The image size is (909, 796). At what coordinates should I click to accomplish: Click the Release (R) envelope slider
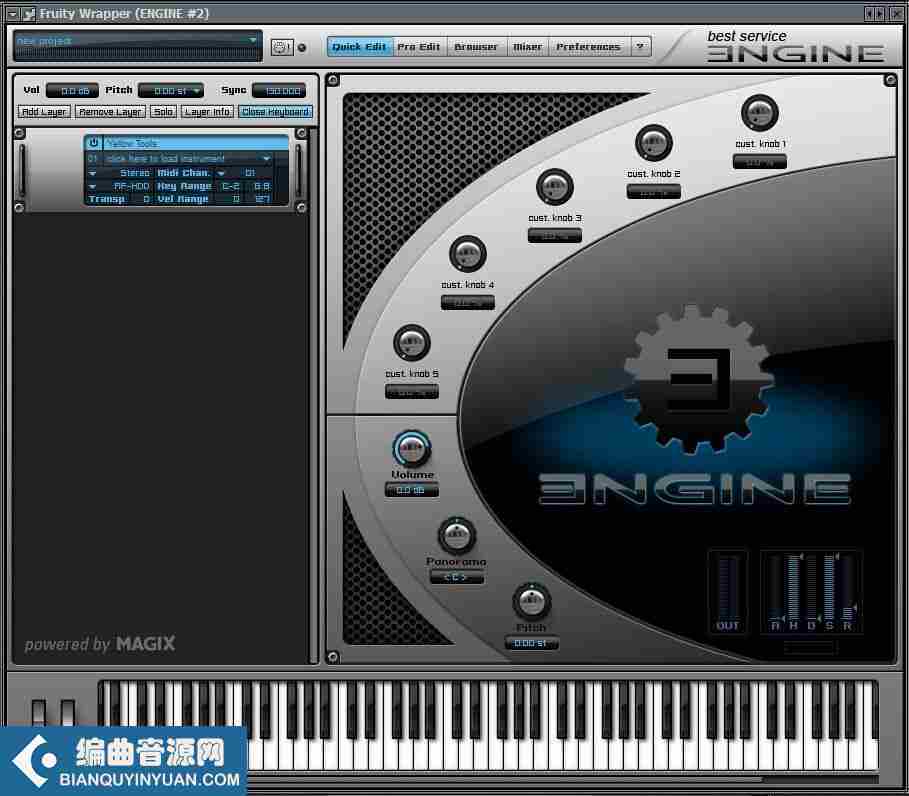pos(848,587)
